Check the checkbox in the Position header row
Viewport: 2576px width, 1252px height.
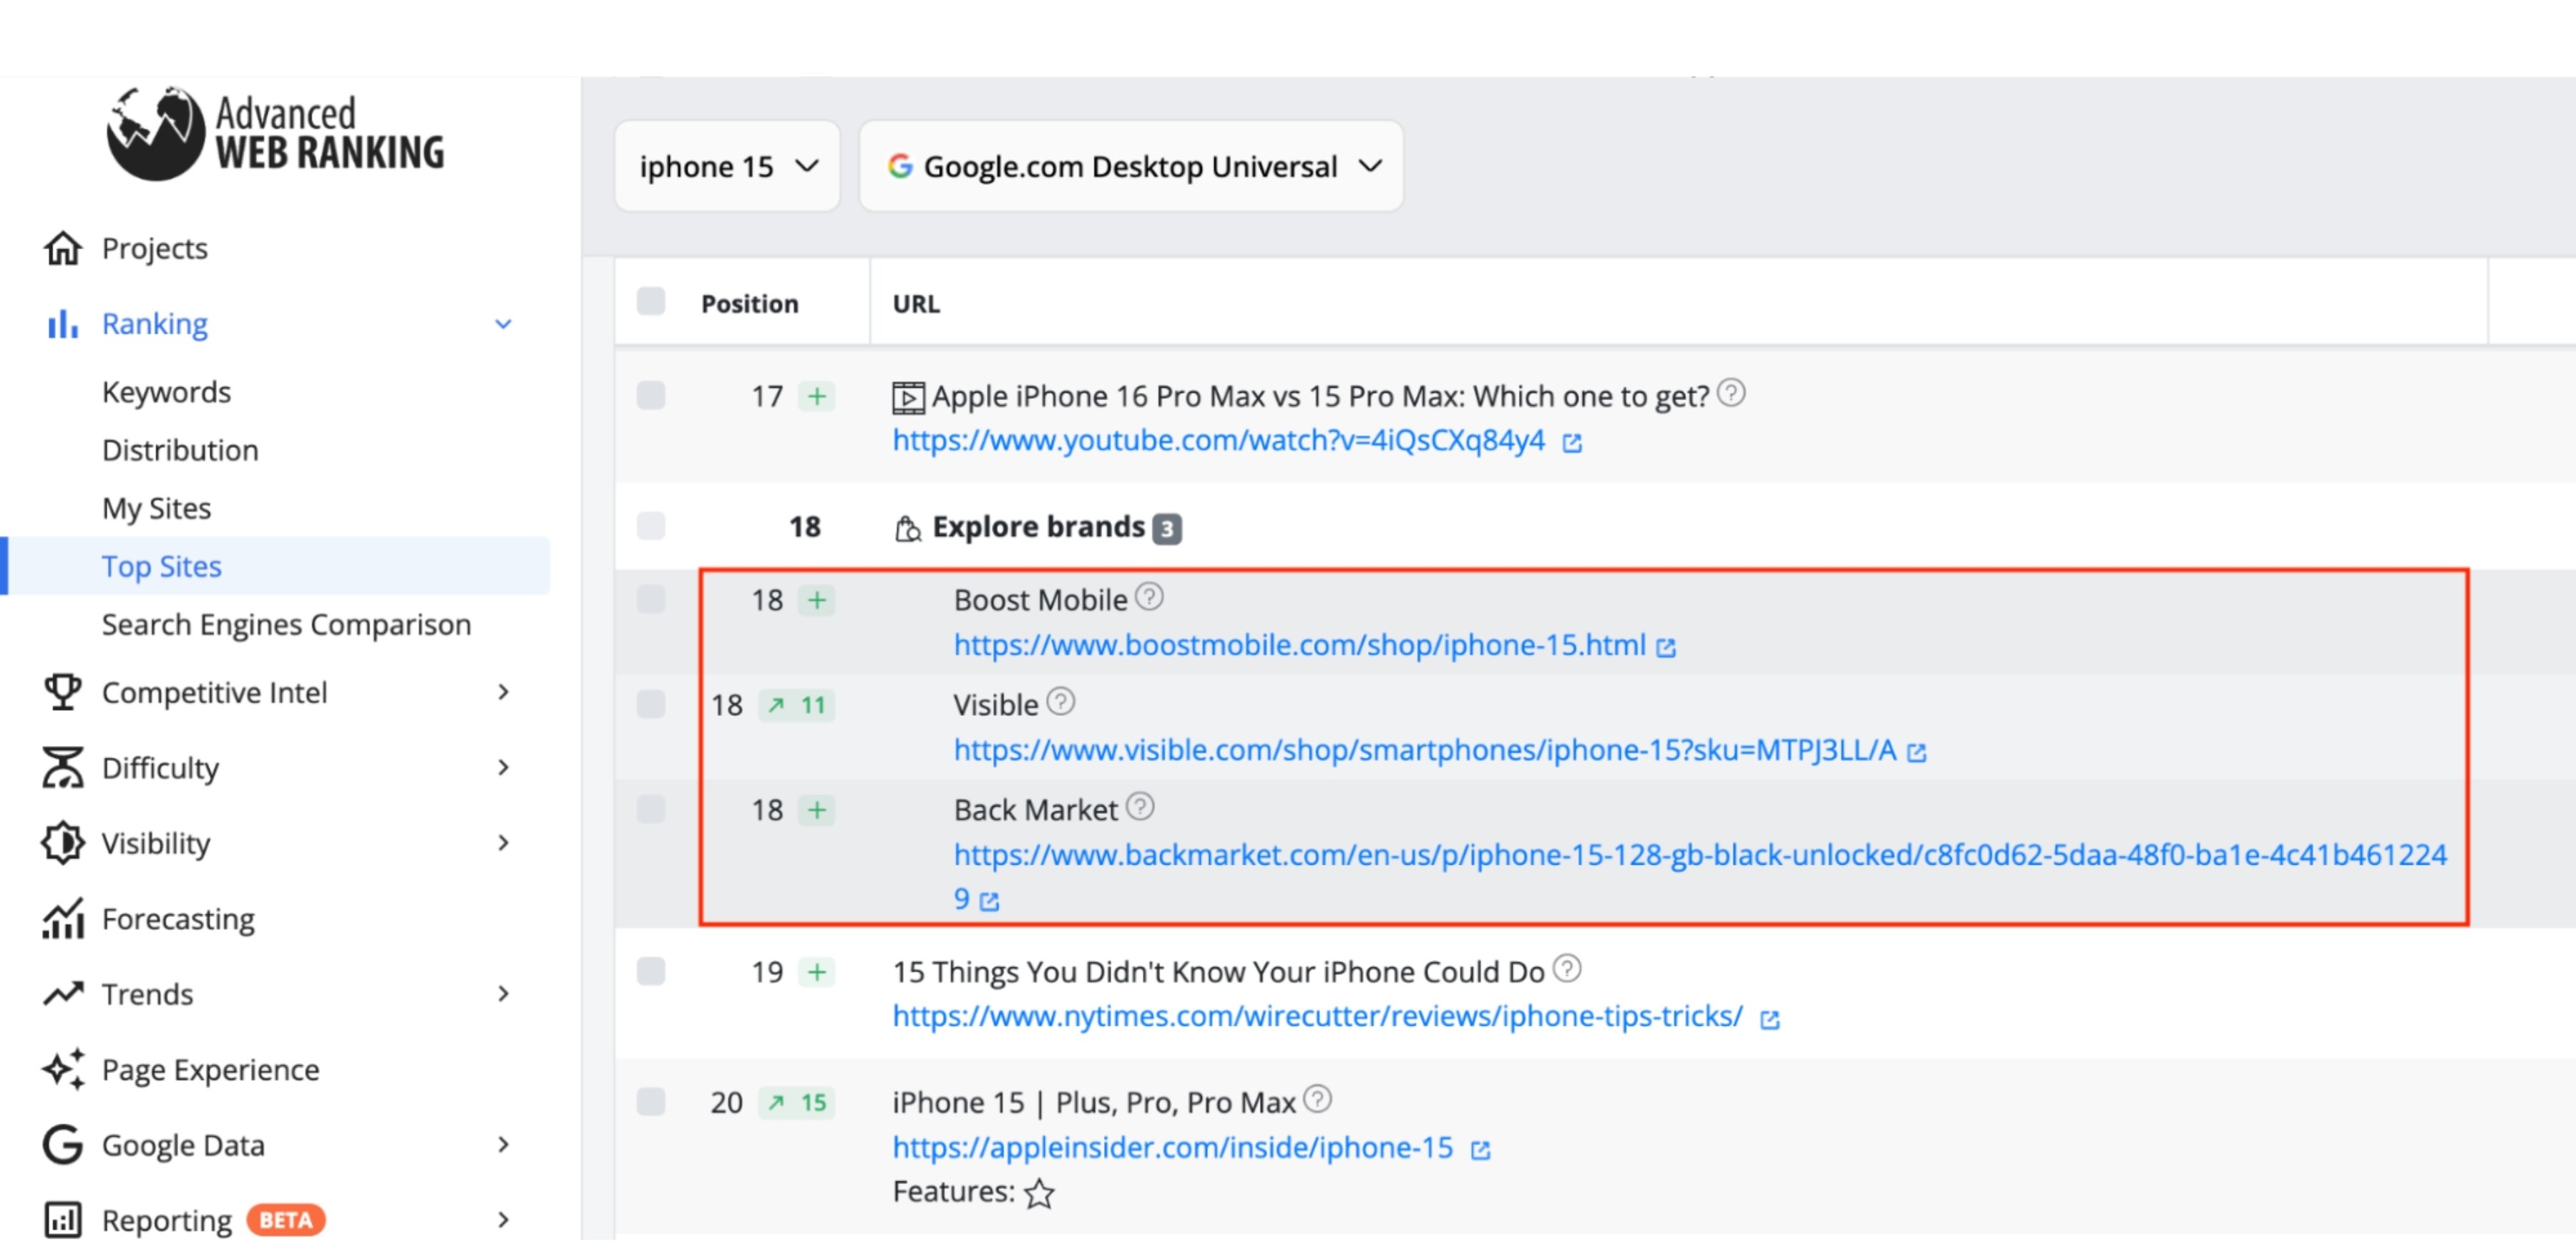[x=650, y=301]
